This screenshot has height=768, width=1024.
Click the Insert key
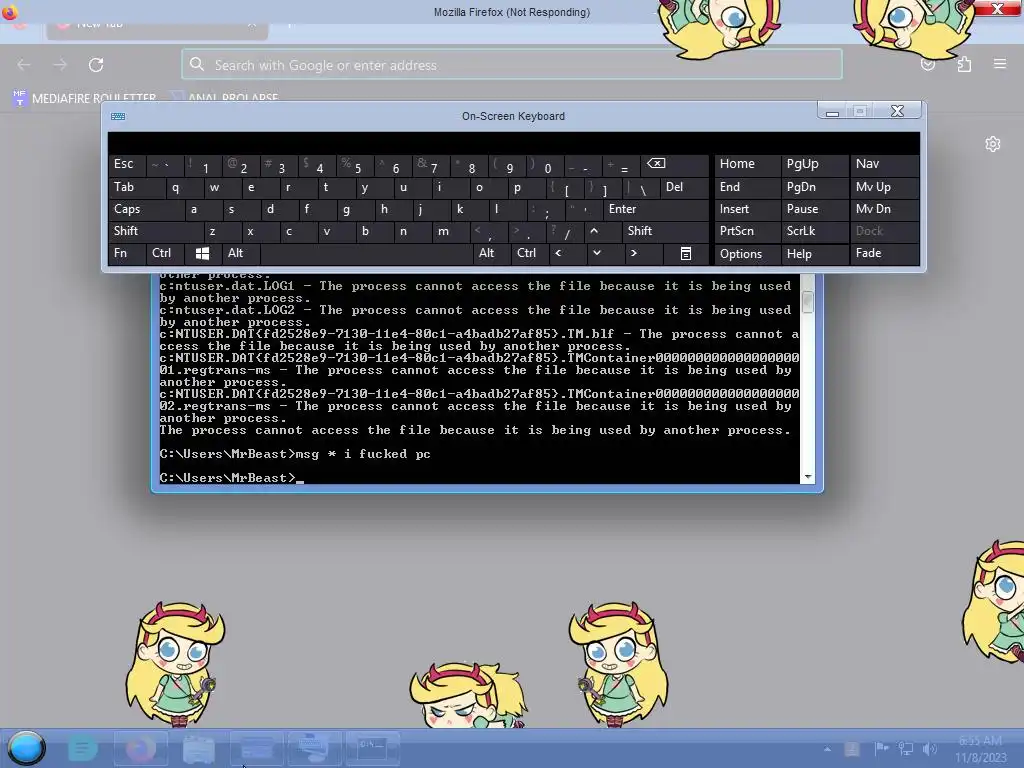(x=746, y=210)
